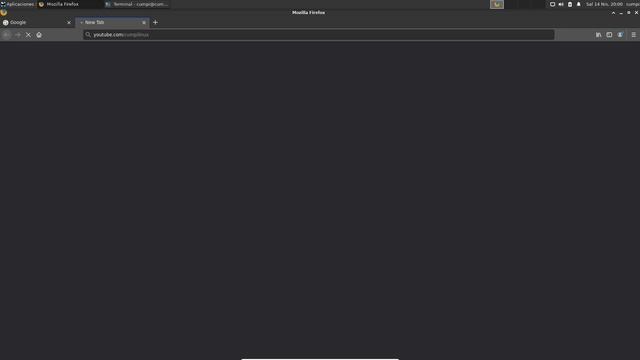Open the Firefox hamburger menu

pyautogui.click(x=633, y=35)
